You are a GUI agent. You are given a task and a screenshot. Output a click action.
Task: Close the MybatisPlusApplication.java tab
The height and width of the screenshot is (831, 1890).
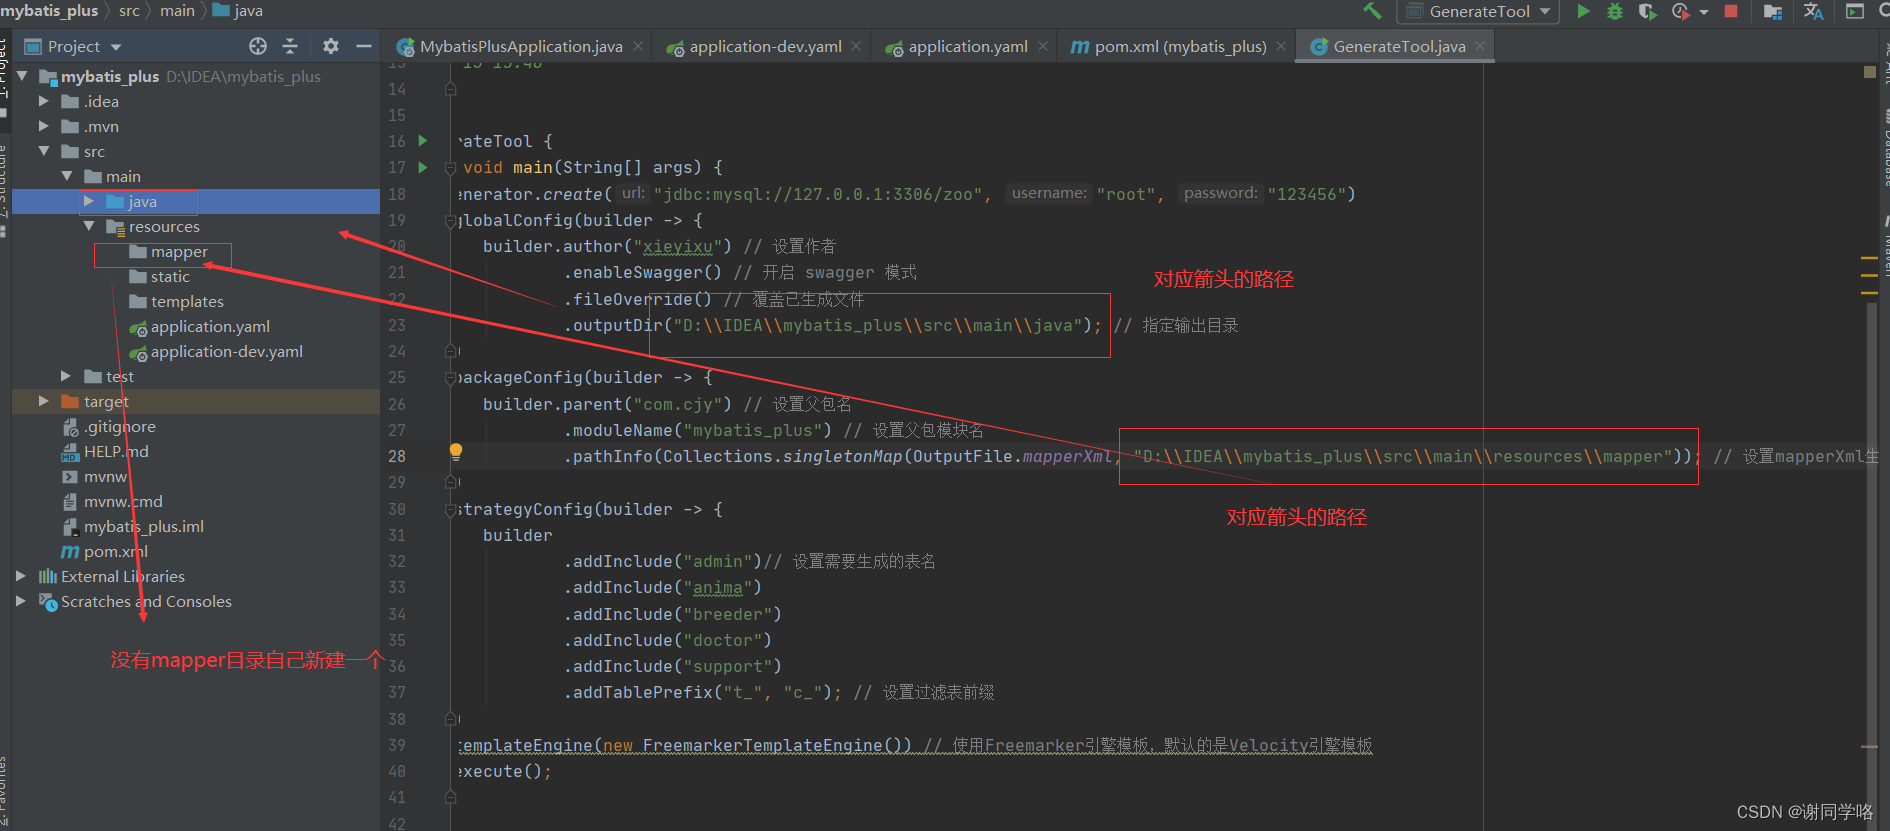tap(638, 46)
